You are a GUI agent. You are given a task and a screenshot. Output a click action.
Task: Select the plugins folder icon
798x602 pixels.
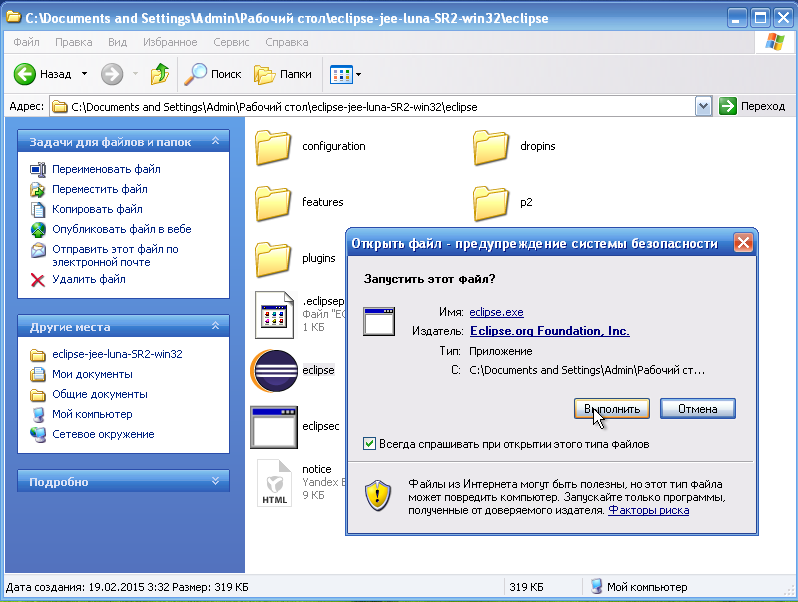273,259
